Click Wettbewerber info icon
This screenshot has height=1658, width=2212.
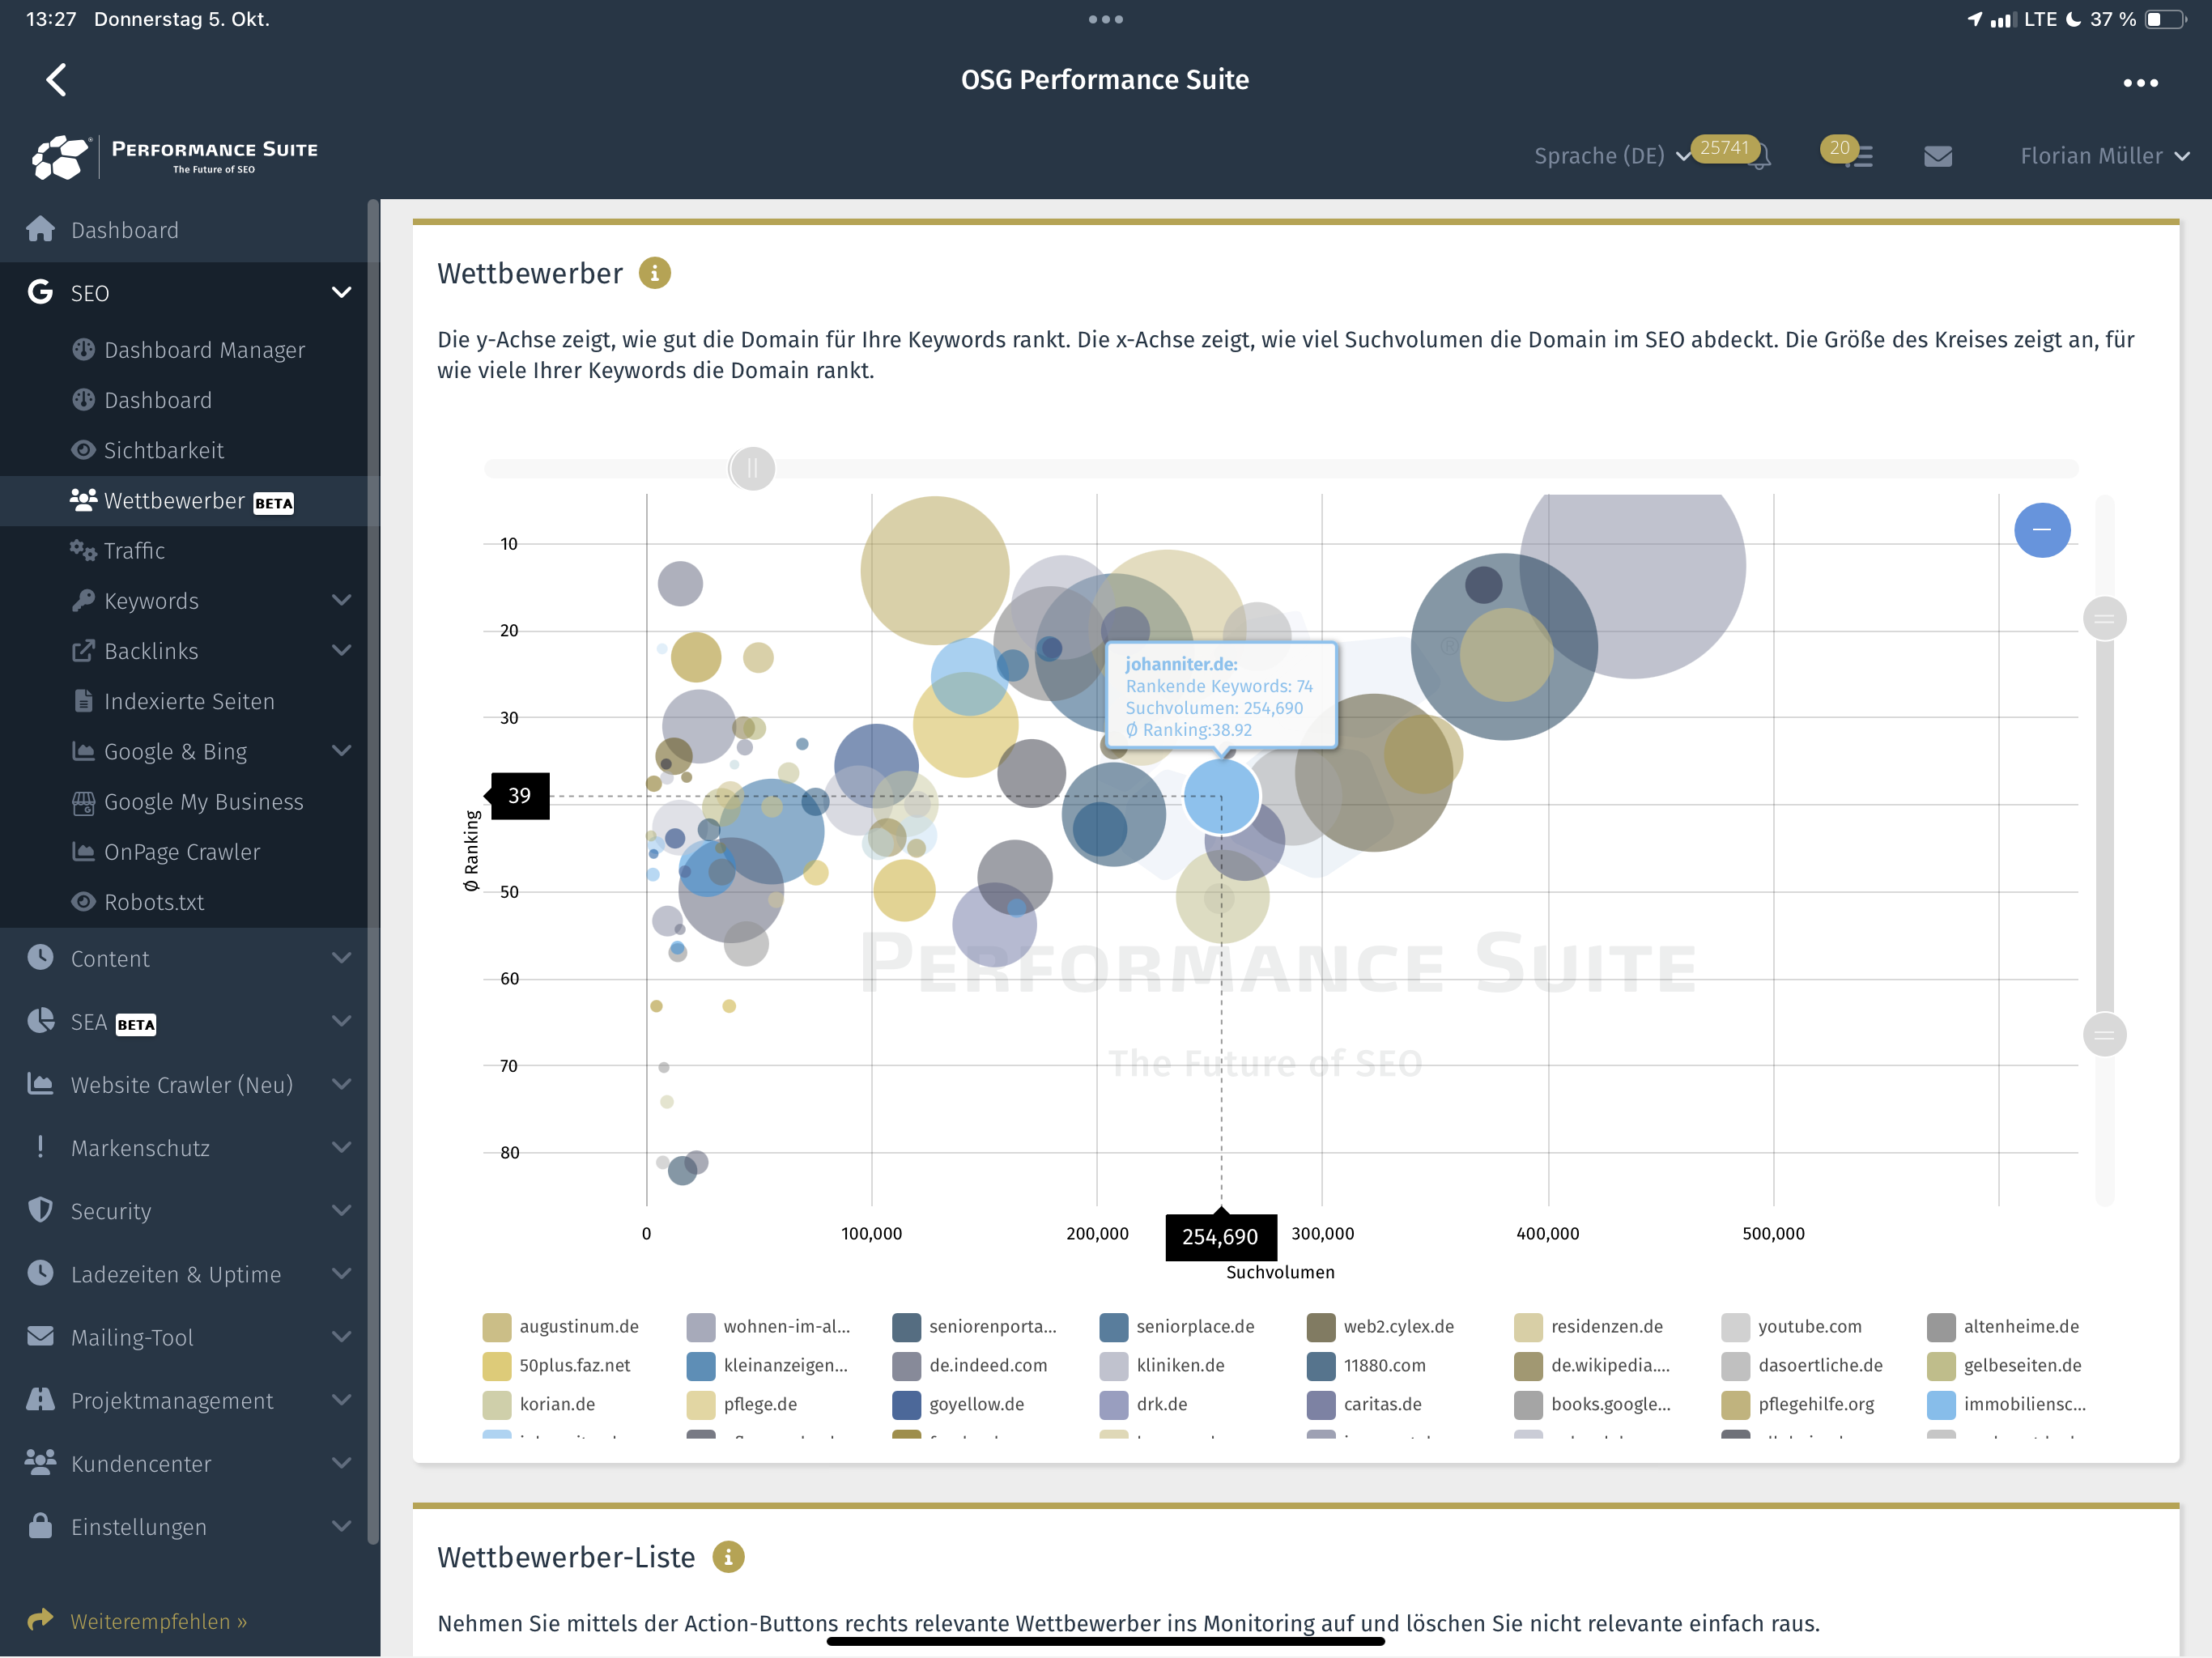click(655, 273)
